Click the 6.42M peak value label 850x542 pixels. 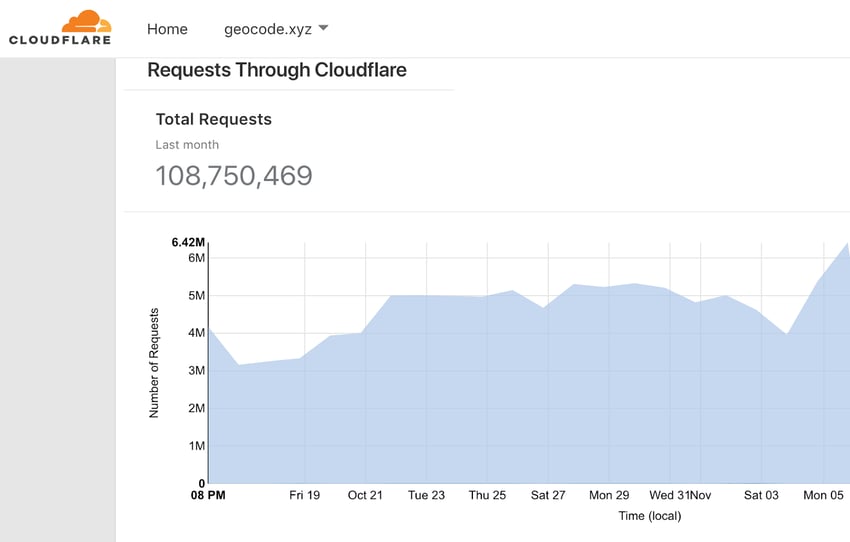[188, 242]
